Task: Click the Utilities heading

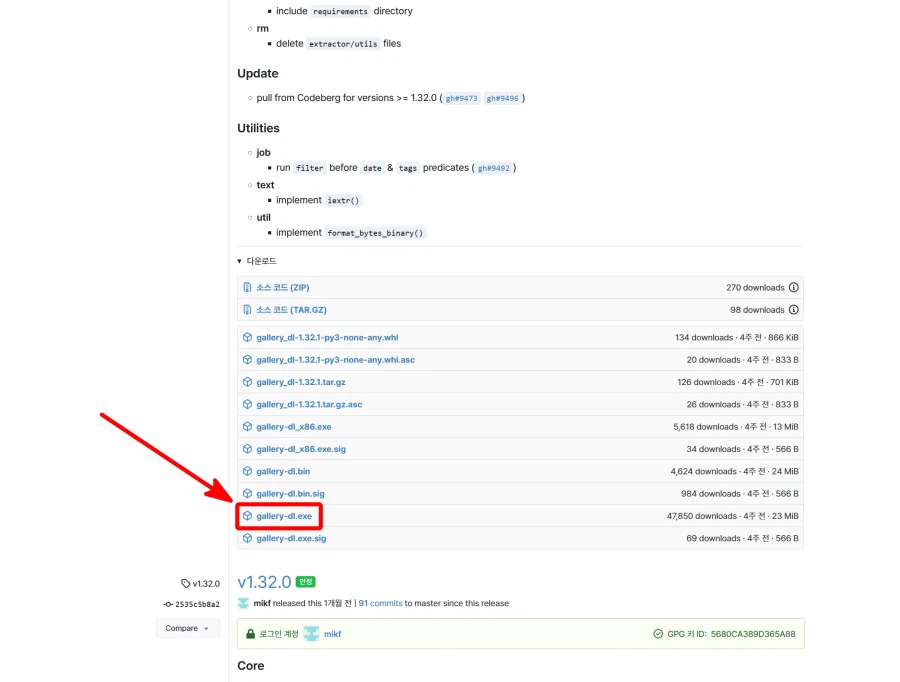Action: [258, 129]
